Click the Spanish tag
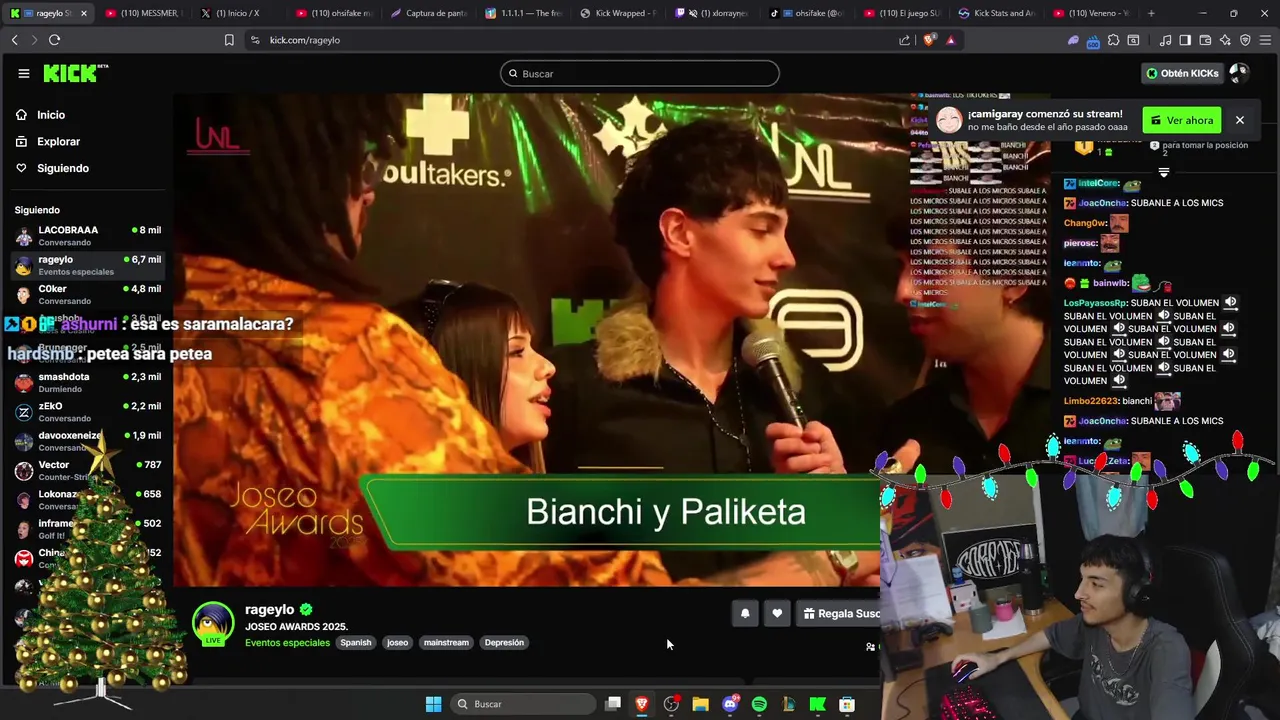This screenshot has width=1280, height=720. tap(355, 643)
